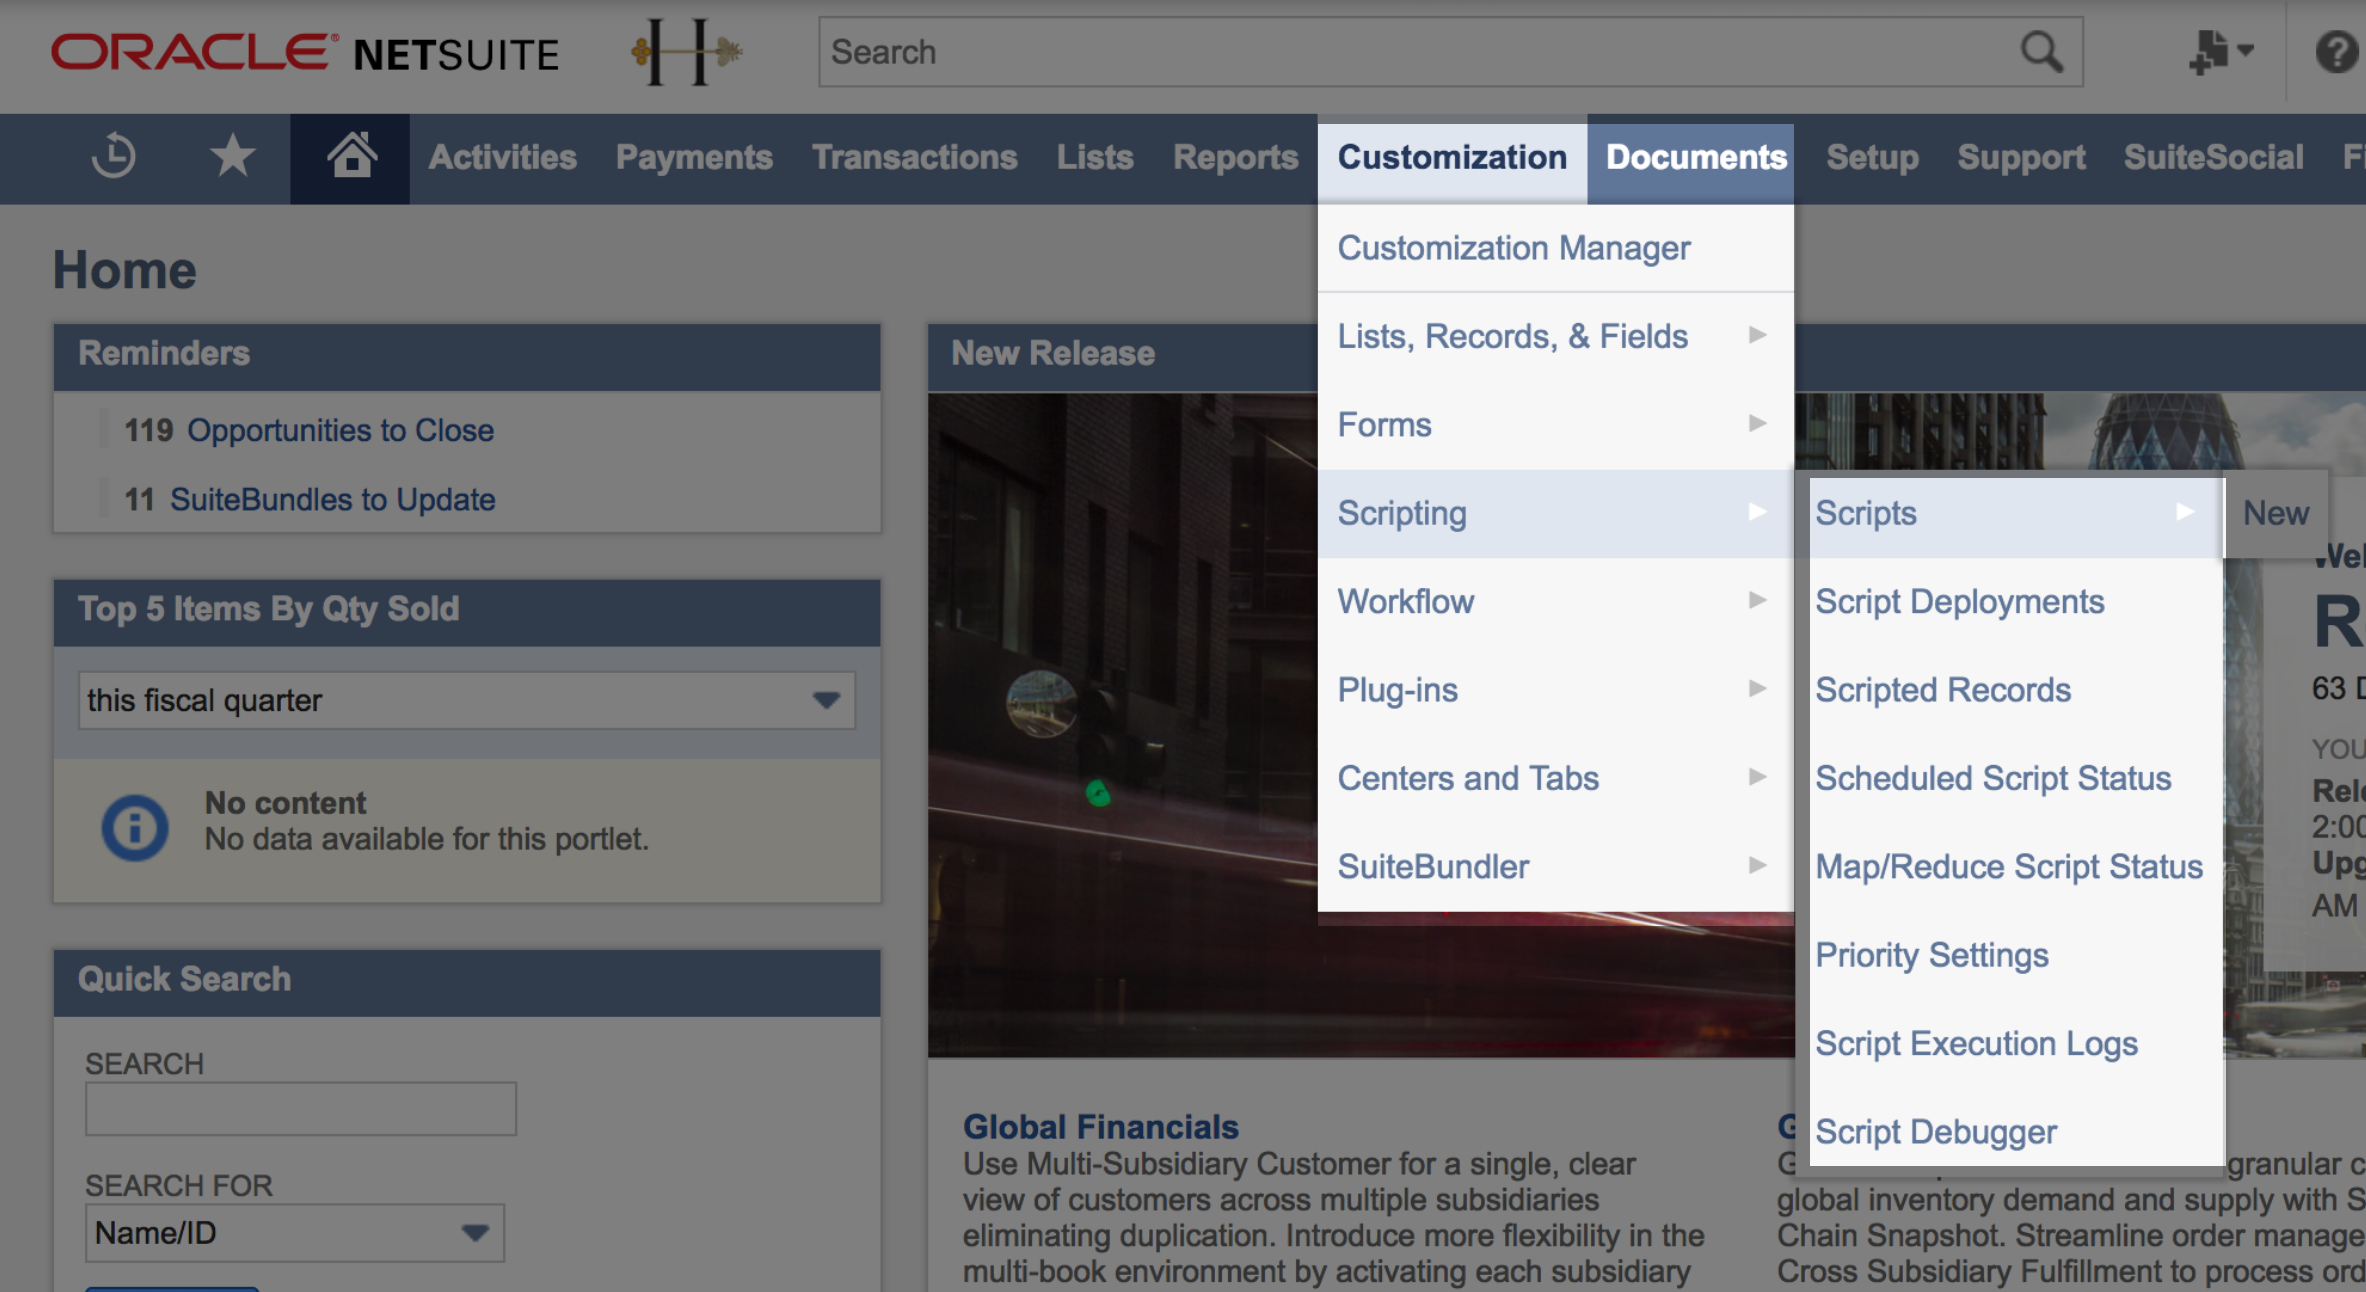Go to Home via house icon

tap(351, 156)
